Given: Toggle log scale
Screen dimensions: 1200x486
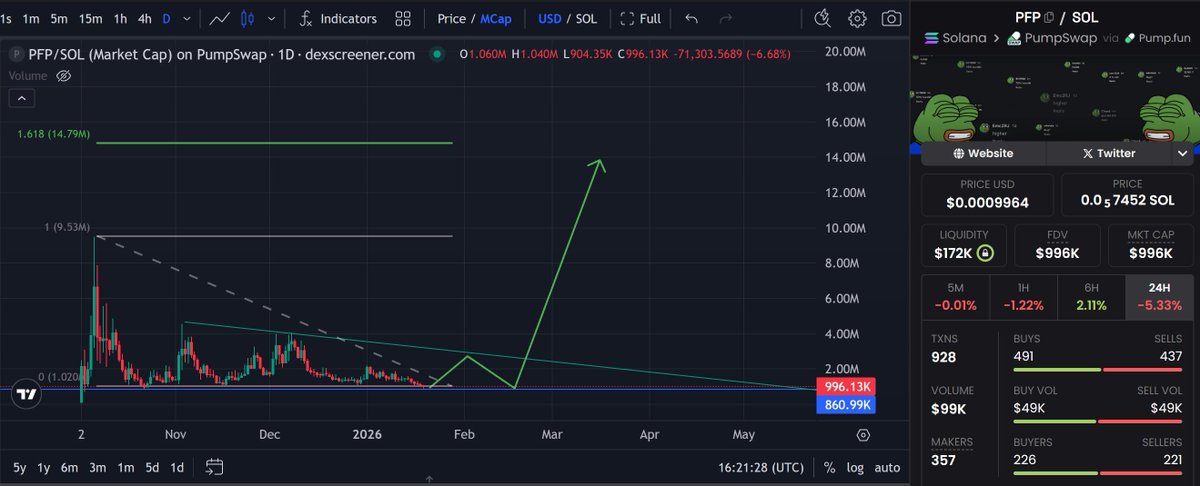Looking at the screenshot, I should (x=854, y=467).
